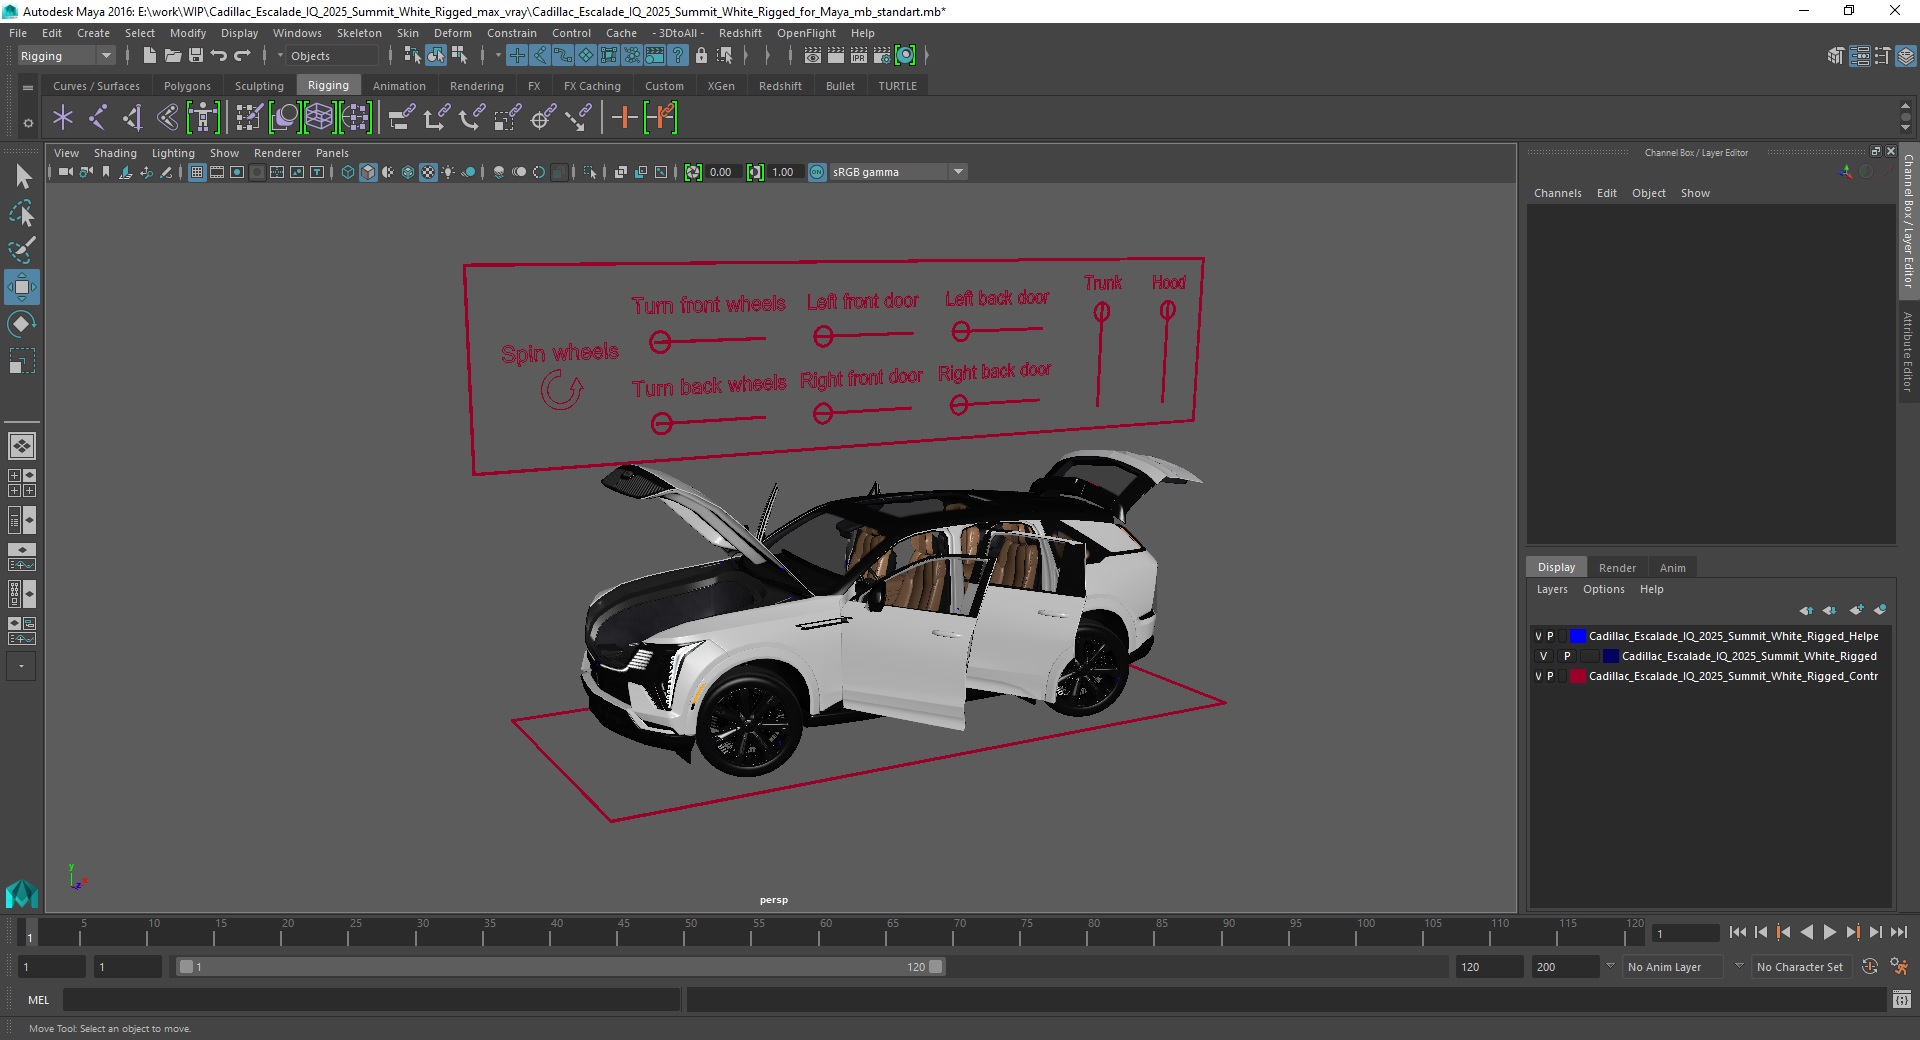
Task: Save the scene with the floppy icon
Action: click(x=196, y=56)
